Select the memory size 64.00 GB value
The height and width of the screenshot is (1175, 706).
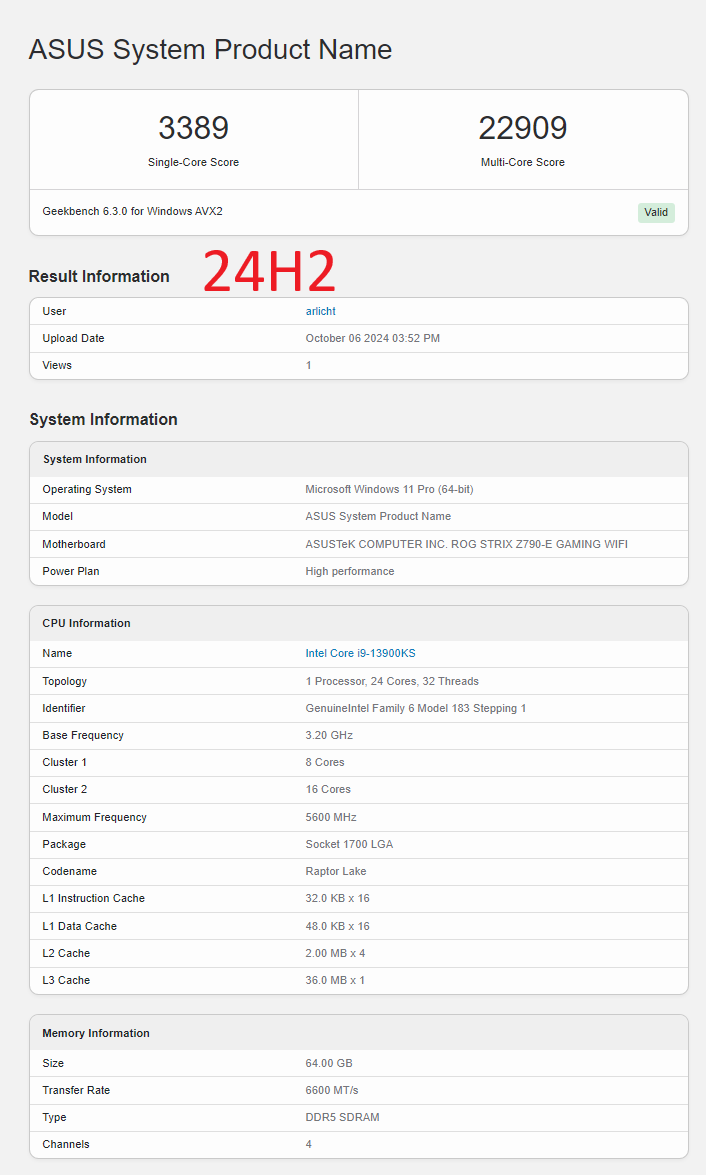pyautogui.click(x=328, y=1063)
